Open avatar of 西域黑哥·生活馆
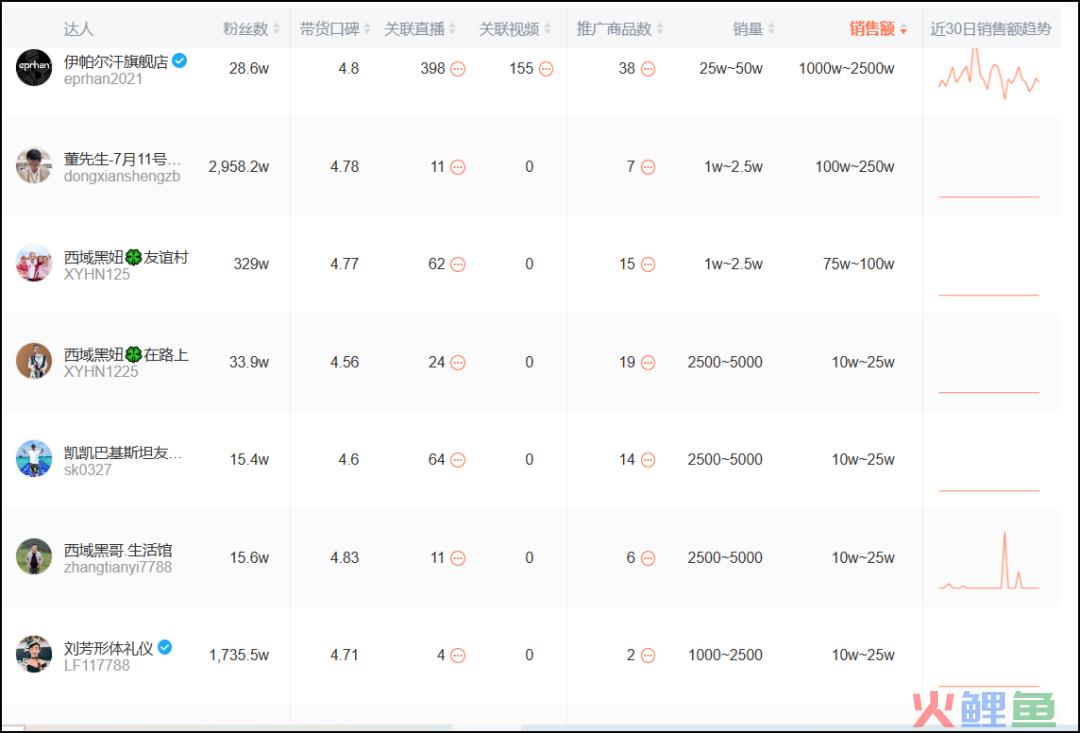 tap(34, 557)
